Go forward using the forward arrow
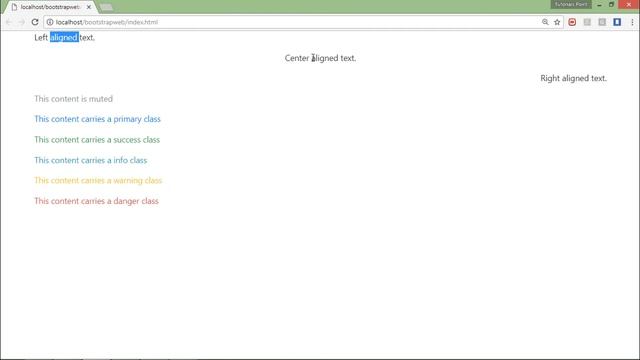The width and height of the screenshot is (640, 360). click(x=21, y=22)
